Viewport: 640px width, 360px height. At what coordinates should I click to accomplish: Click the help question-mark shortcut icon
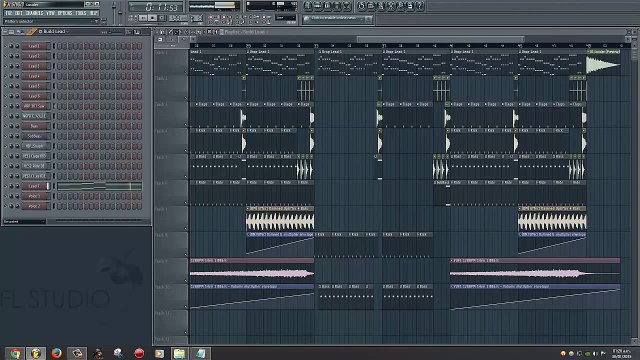point(420,6)
